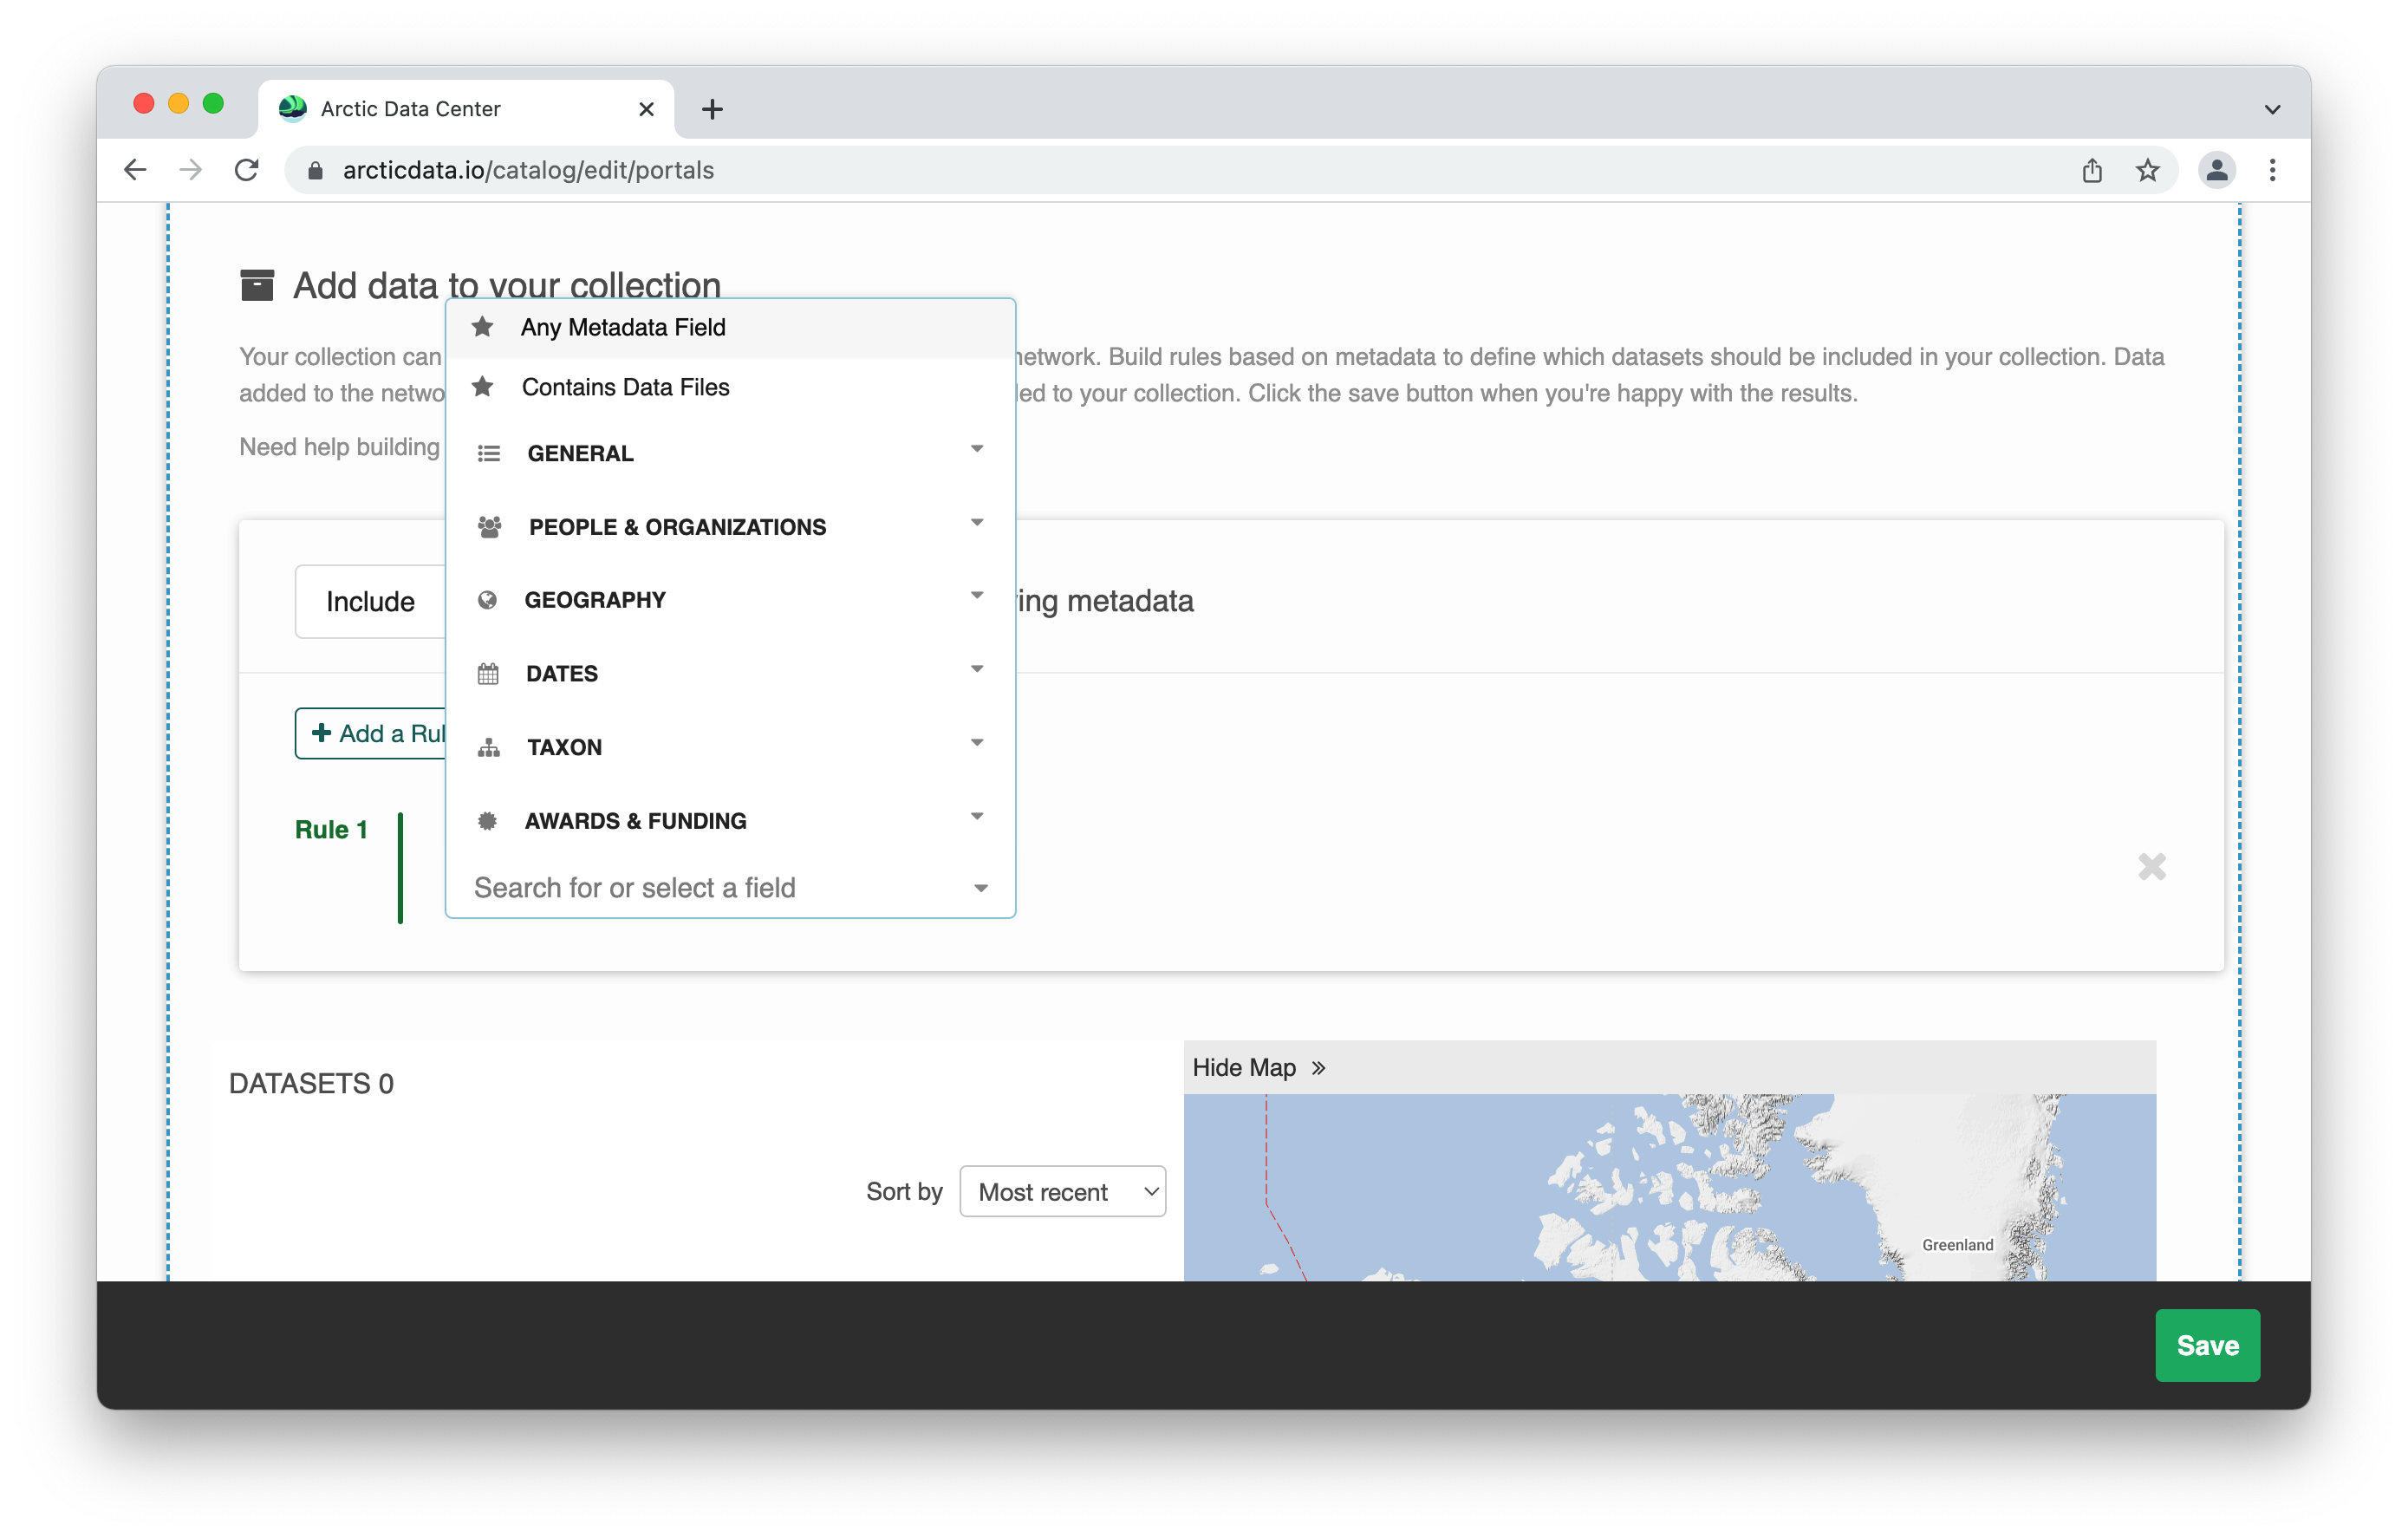
Task: Click the calendar icon beside Dates
Action: pyautogui.click(x=488, y=674)
